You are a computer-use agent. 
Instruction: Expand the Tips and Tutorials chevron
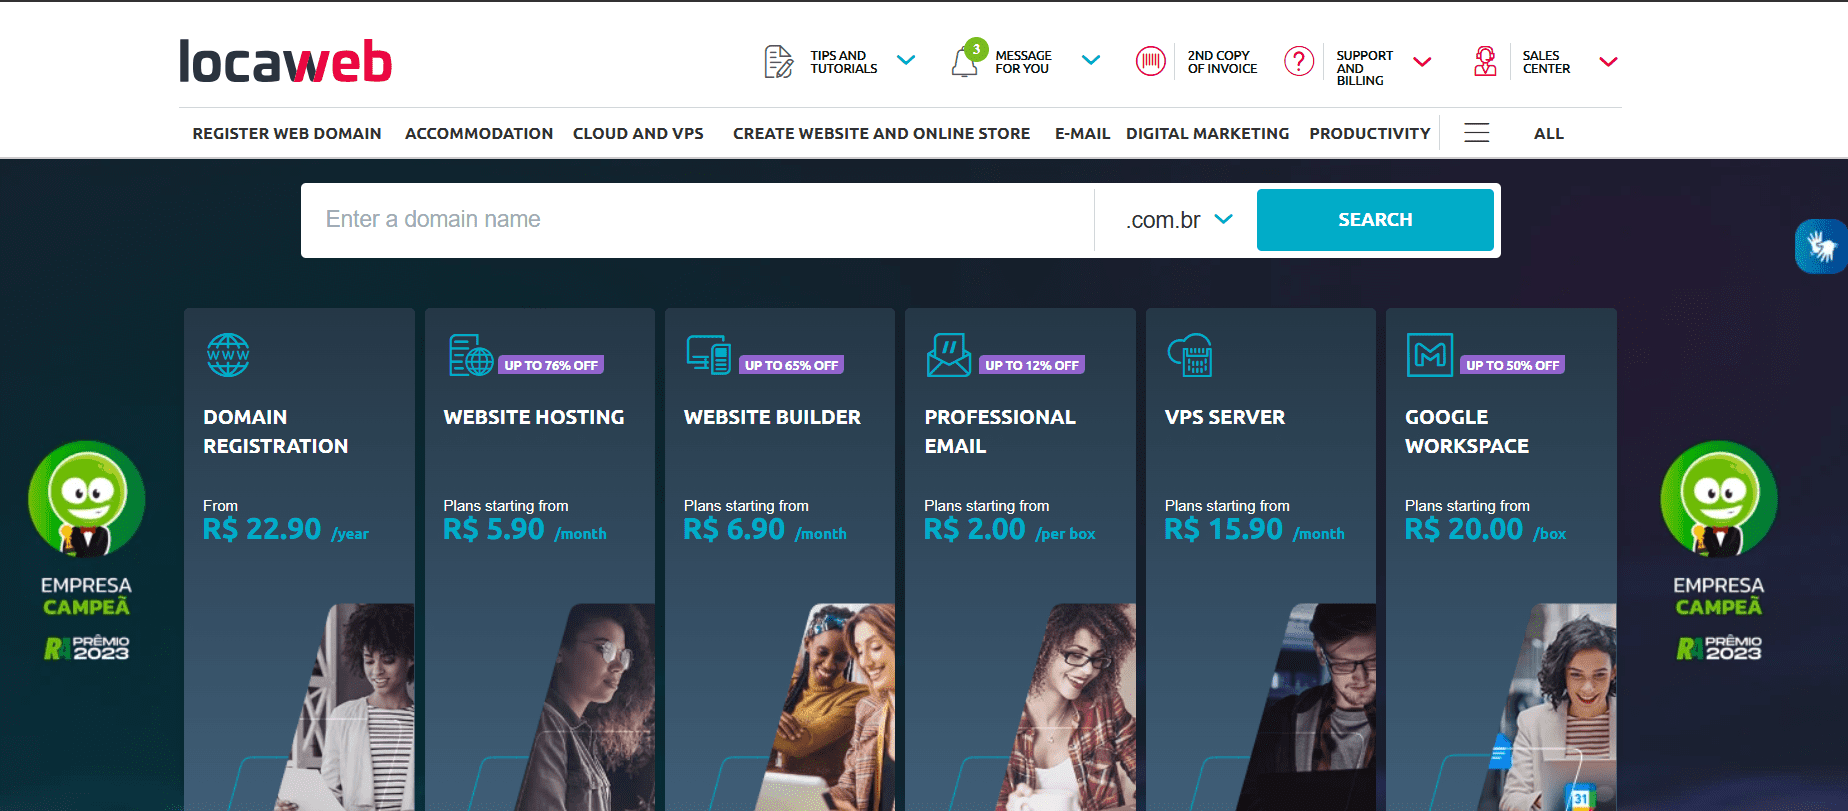pyautogui.click(x=906, y=61)
